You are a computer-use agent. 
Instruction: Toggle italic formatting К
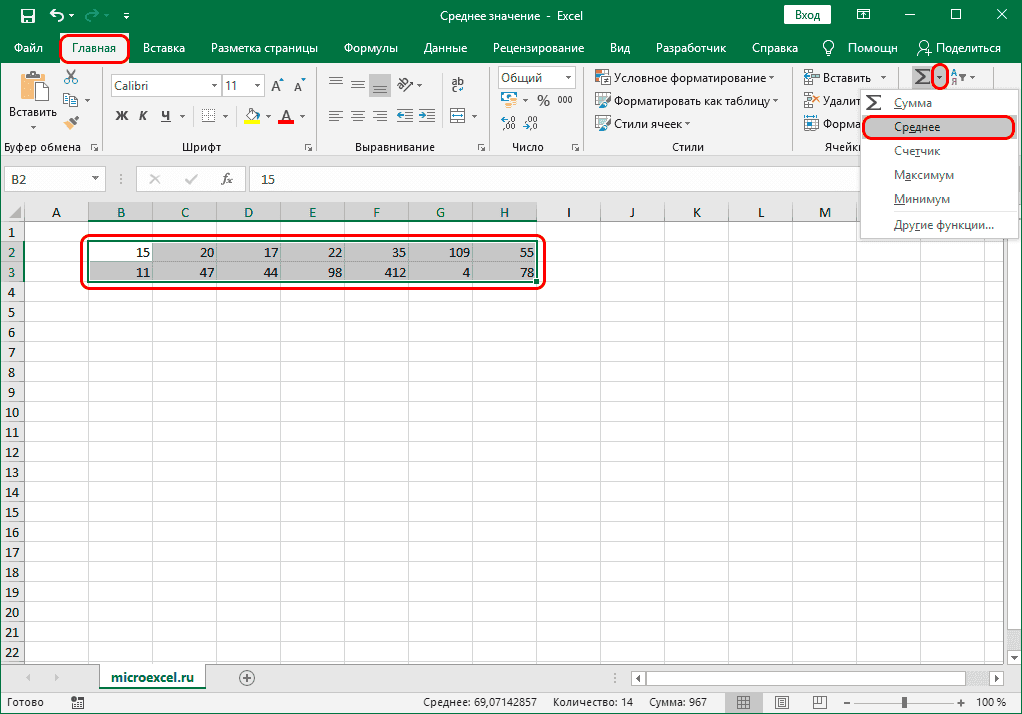click(x=144, y=115)
